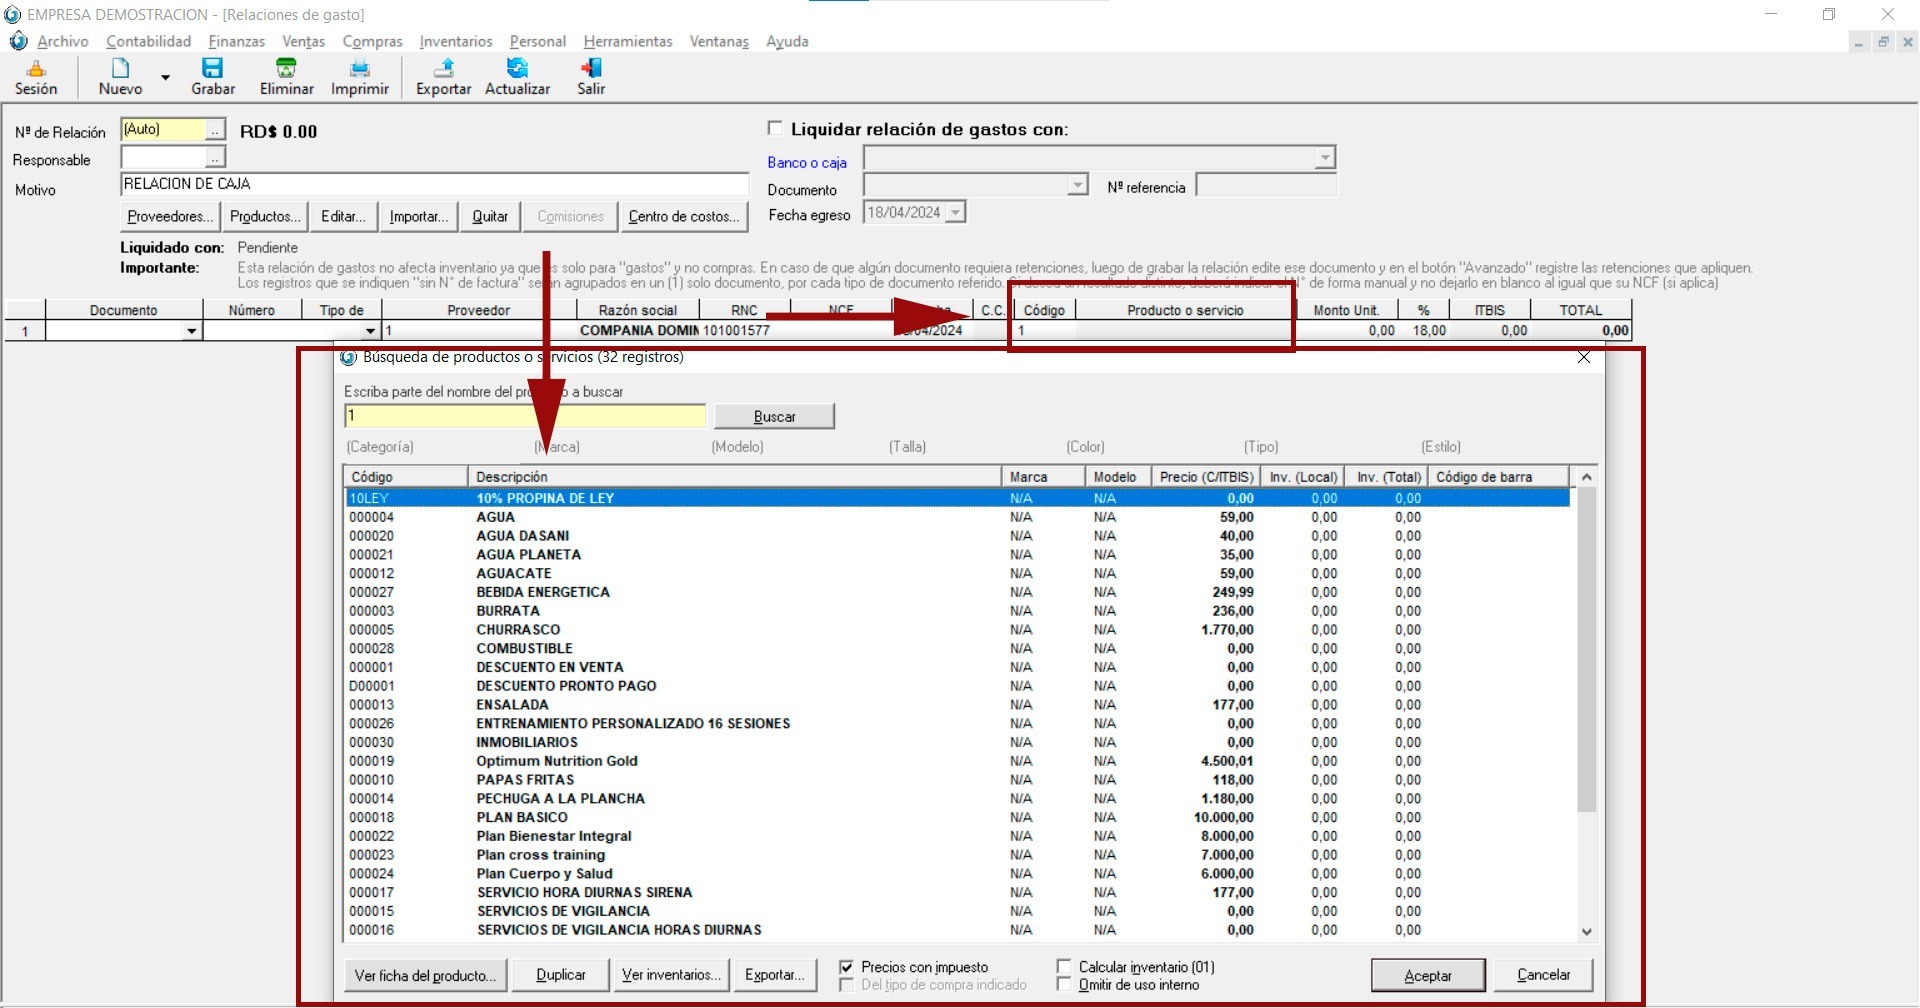Click the Eliminar toolbar icon
The width and height of the screenshot is (1920, 1008).
[286, 69]
